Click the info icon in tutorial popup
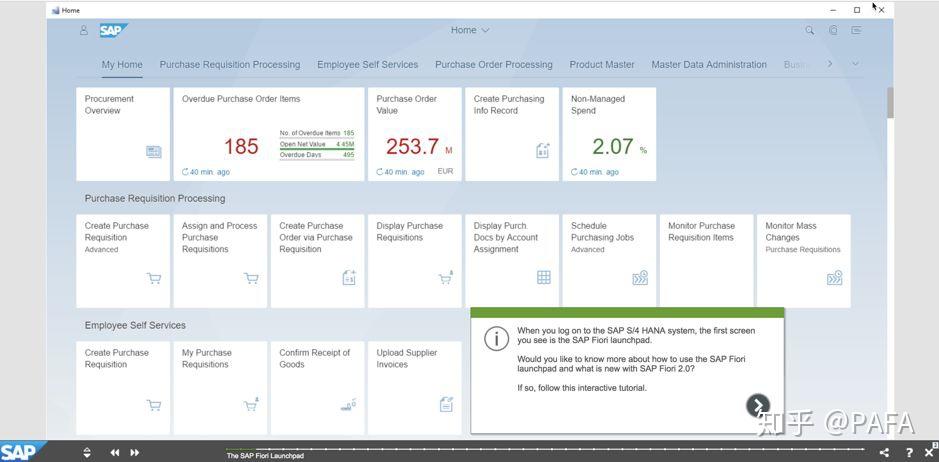The width and height of the screenshot is (939, 462). point(496,339)
